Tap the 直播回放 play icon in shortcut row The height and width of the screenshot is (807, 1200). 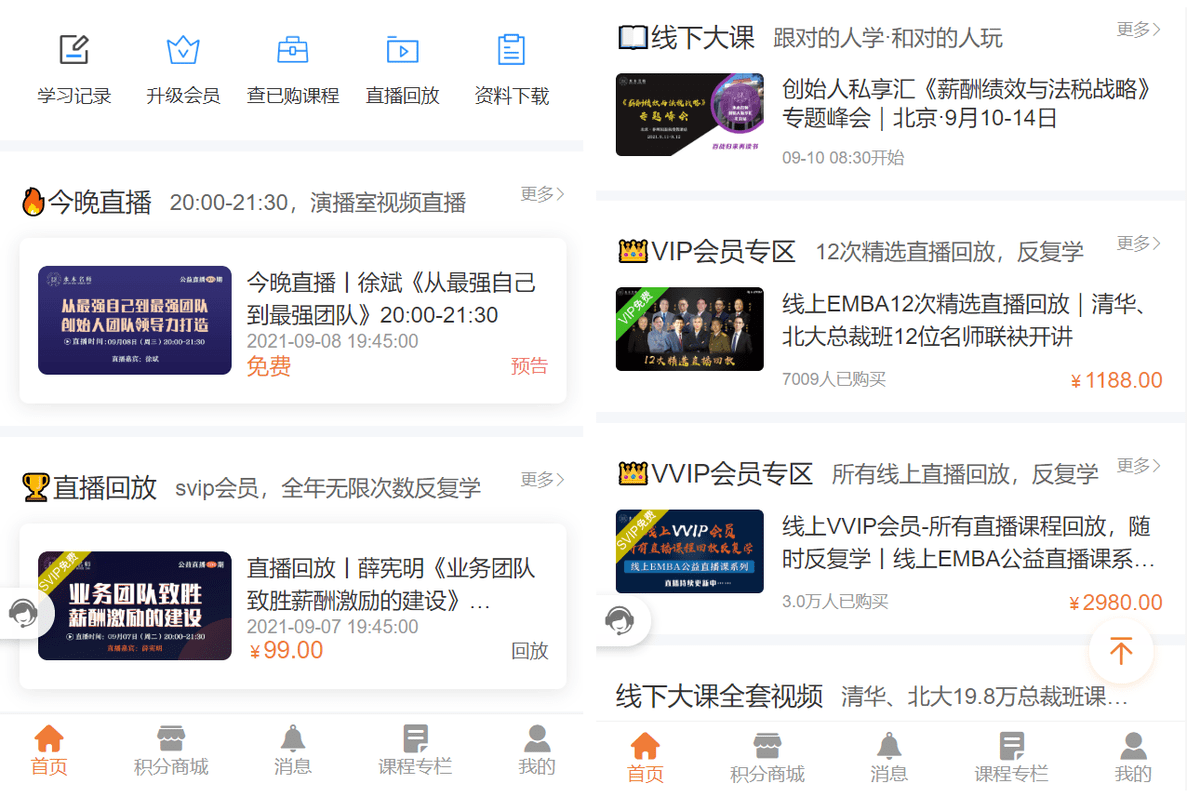[x=402, y=50]
